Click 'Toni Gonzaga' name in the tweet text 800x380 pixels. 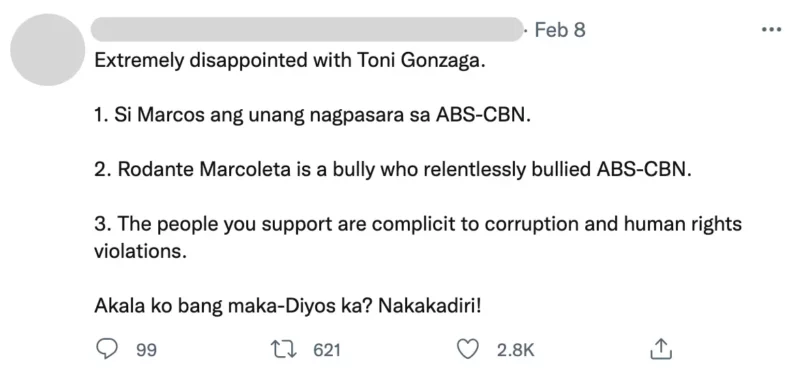[x=419, y=63]
